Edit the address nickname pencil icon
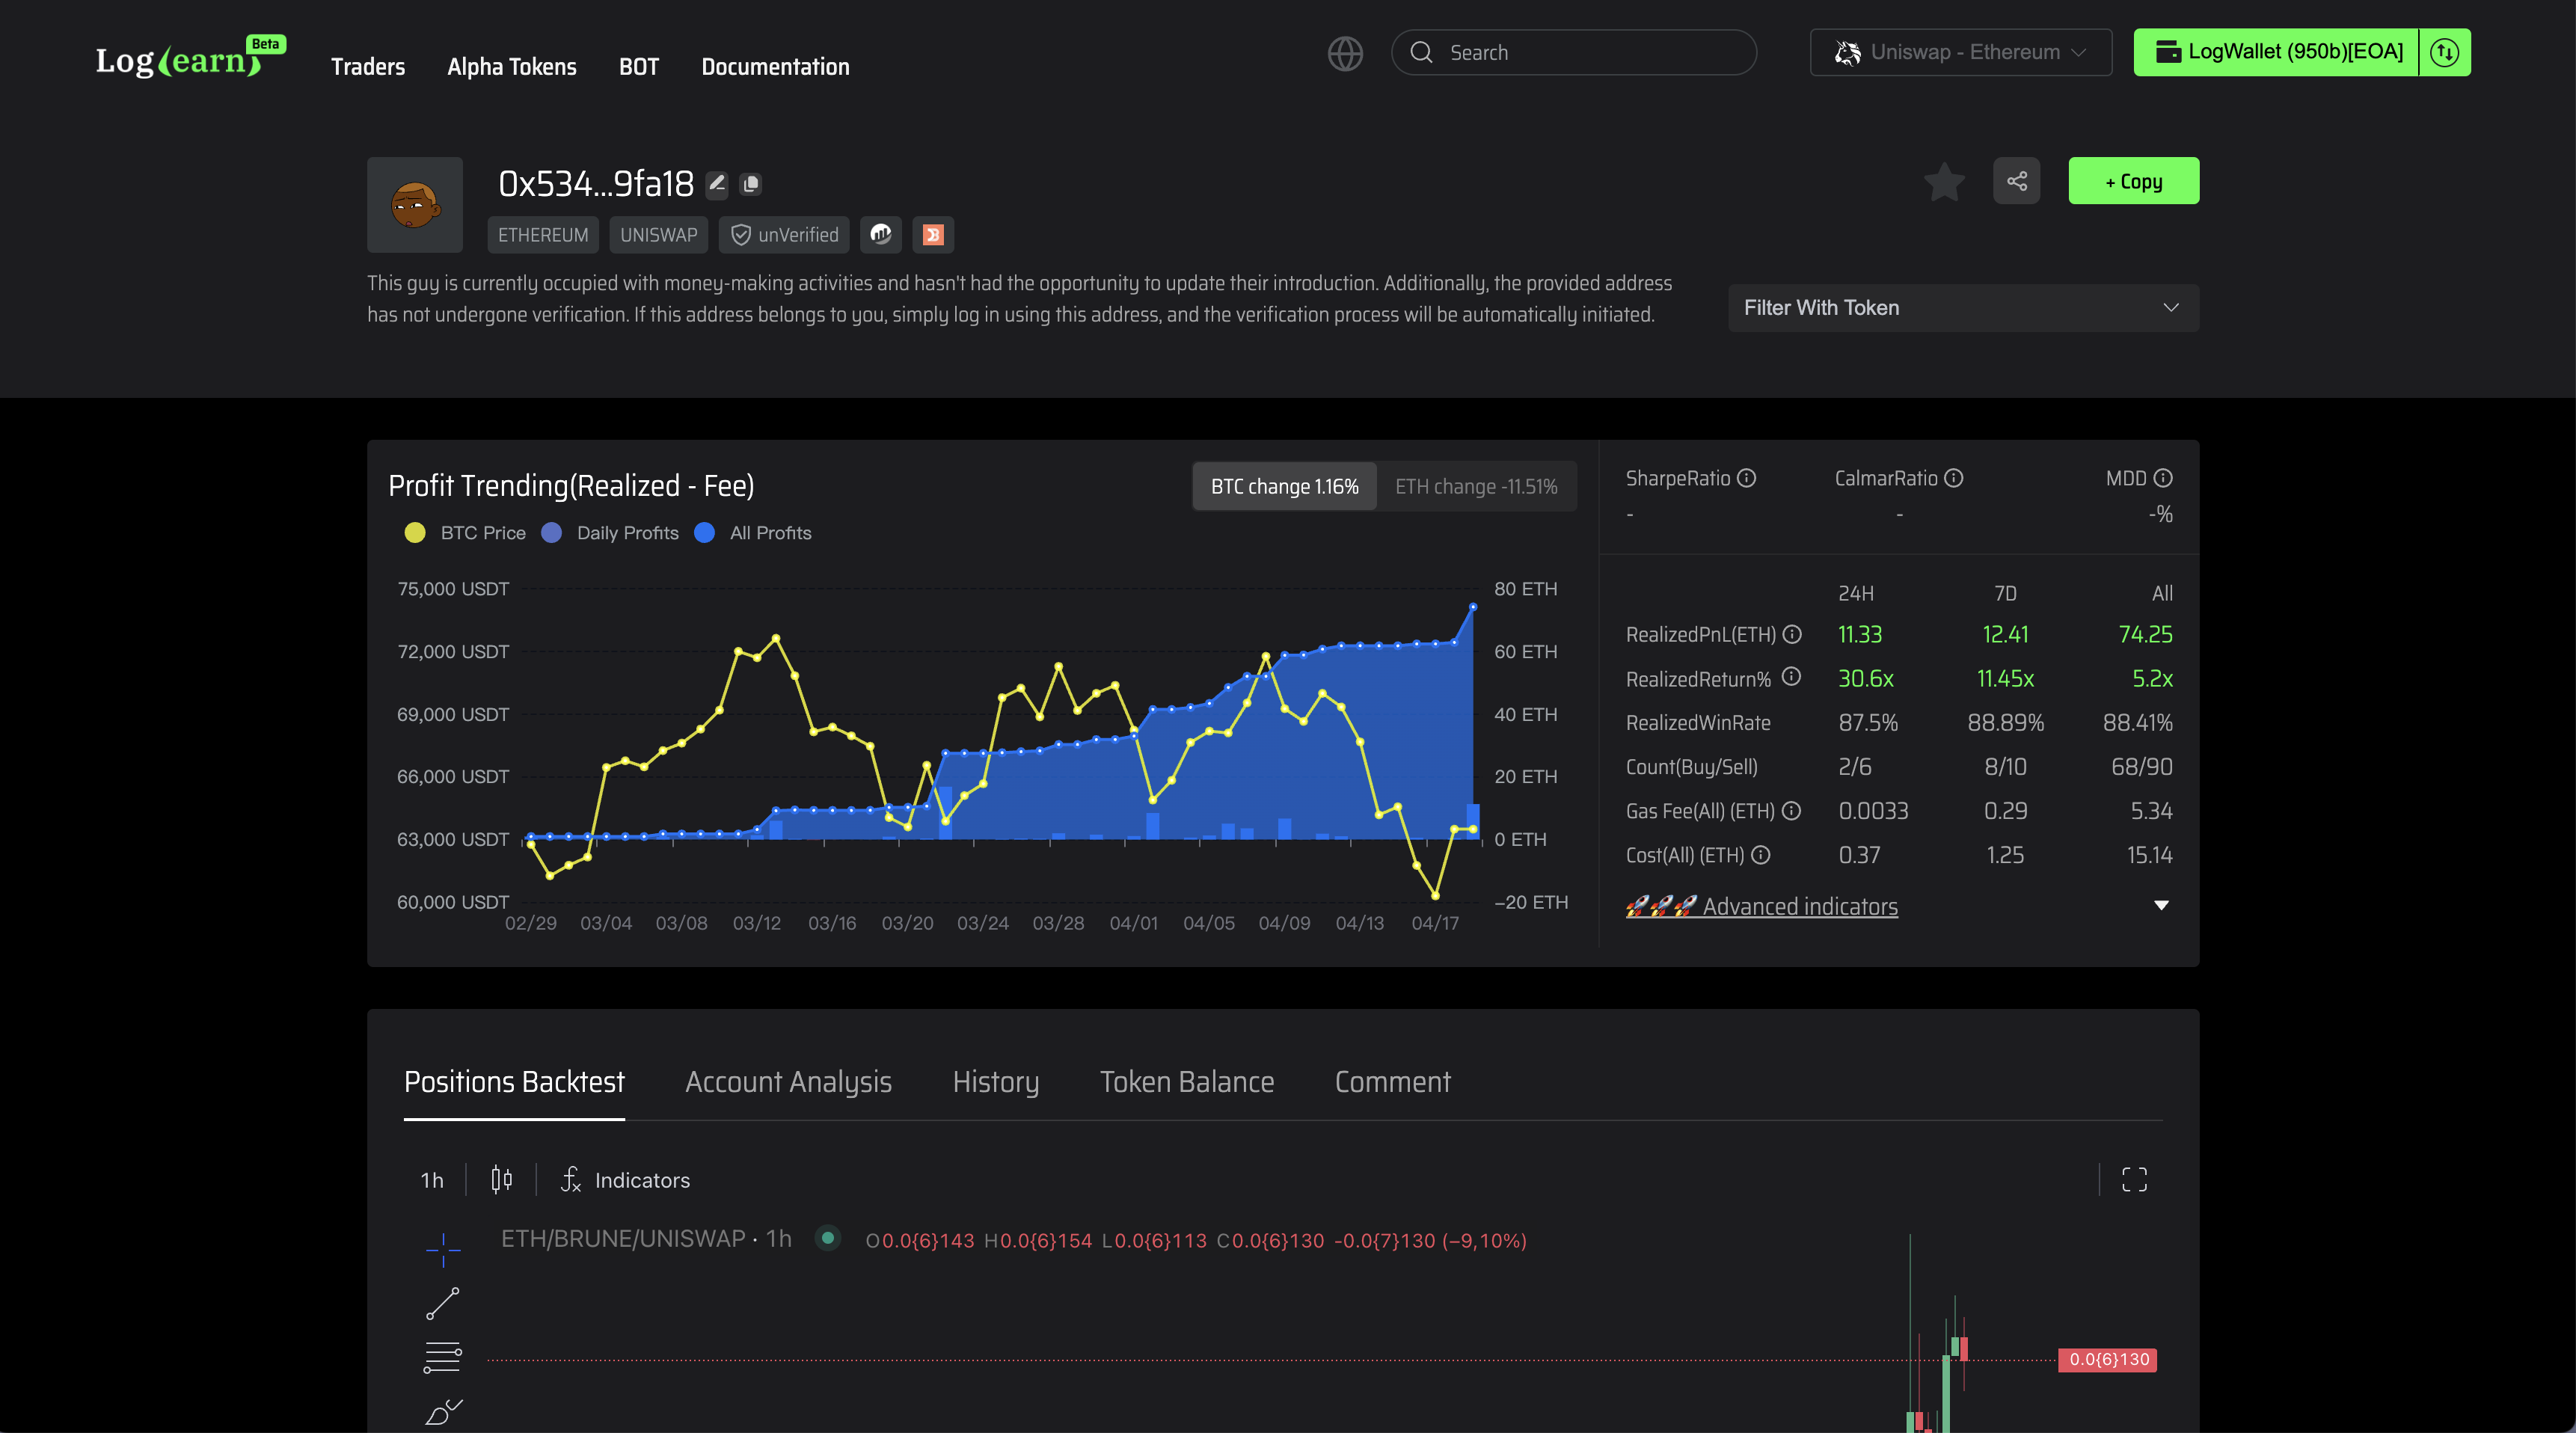Viewport: 2576px width, 1433px height. pyautogui.click(x=717, y=184)
